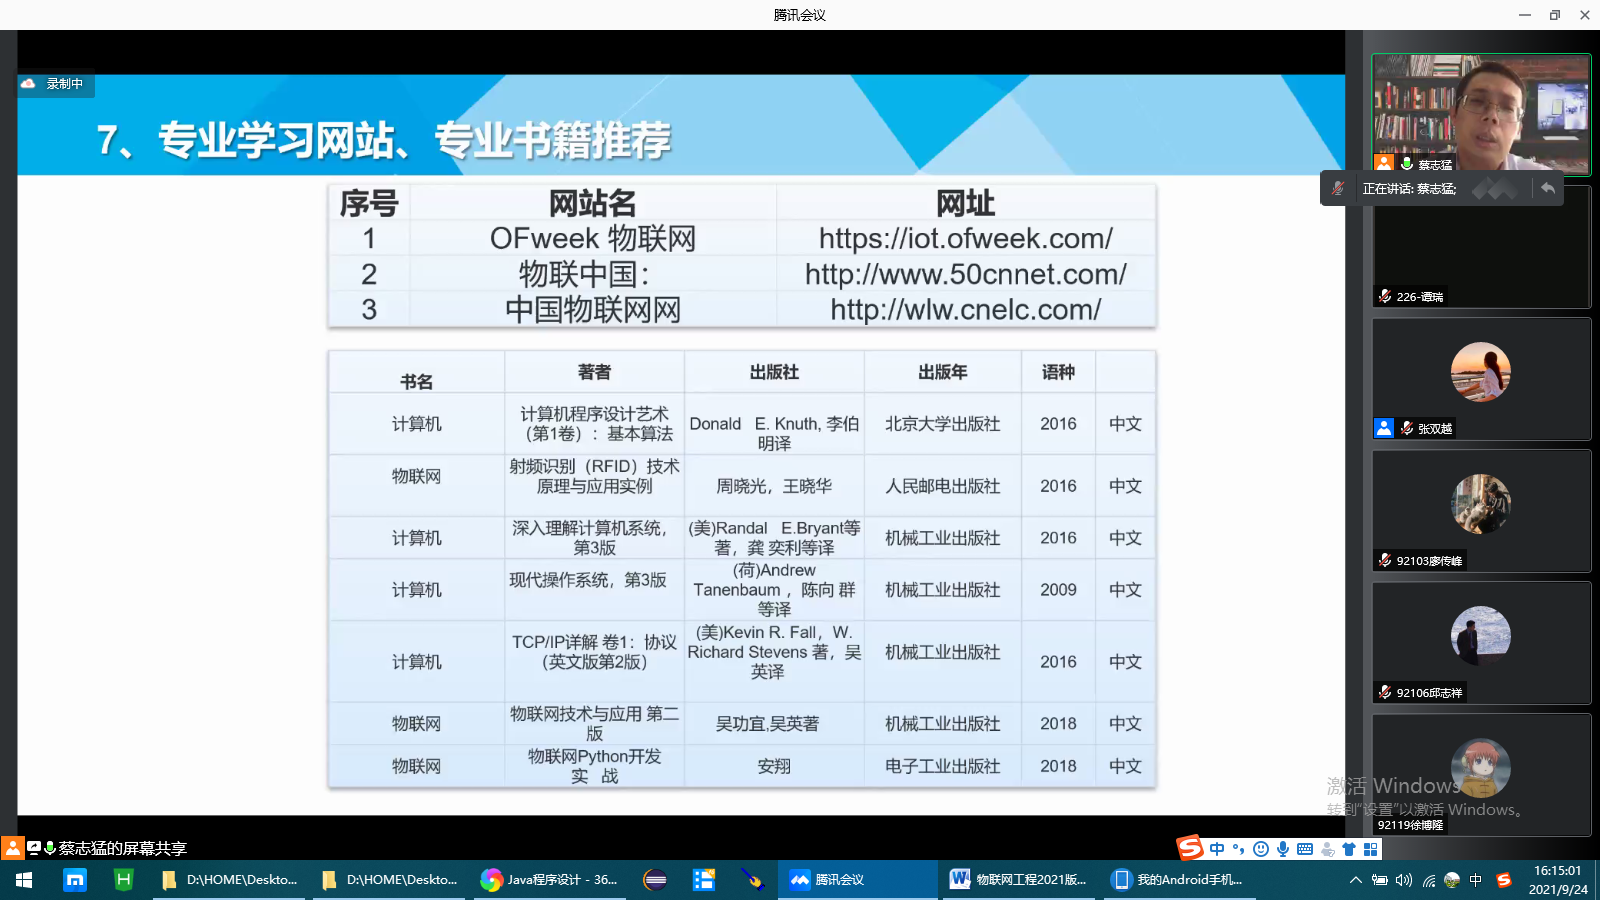Toggle Sogou punctuation mode
This screenshot has height=900, width=1600.
coord(1239,849)
